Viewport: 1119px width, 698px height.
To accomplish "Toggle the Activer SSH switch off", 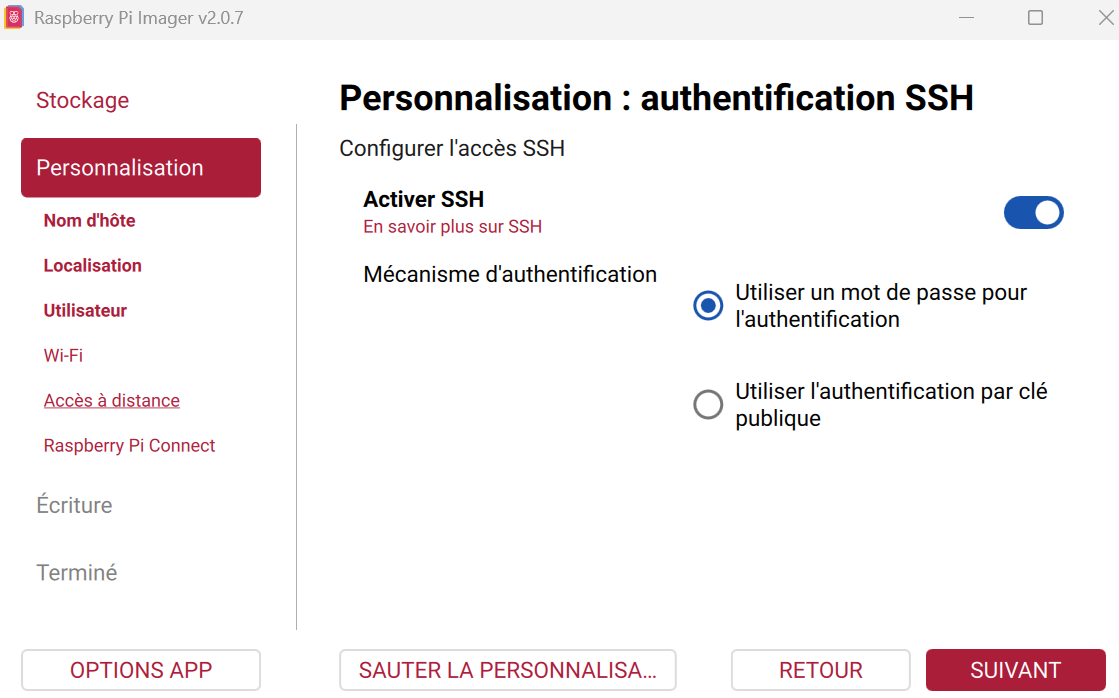I will tap(1033, 212).
